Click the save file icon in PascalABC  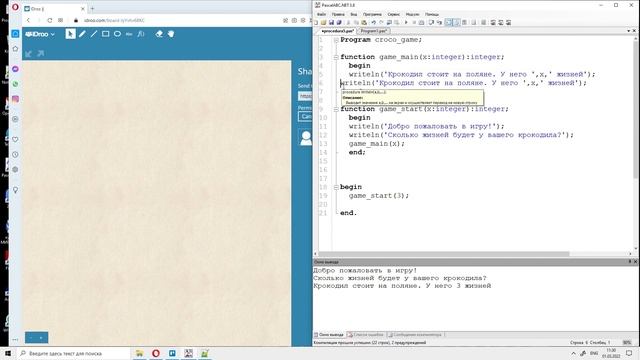[331, 22]
